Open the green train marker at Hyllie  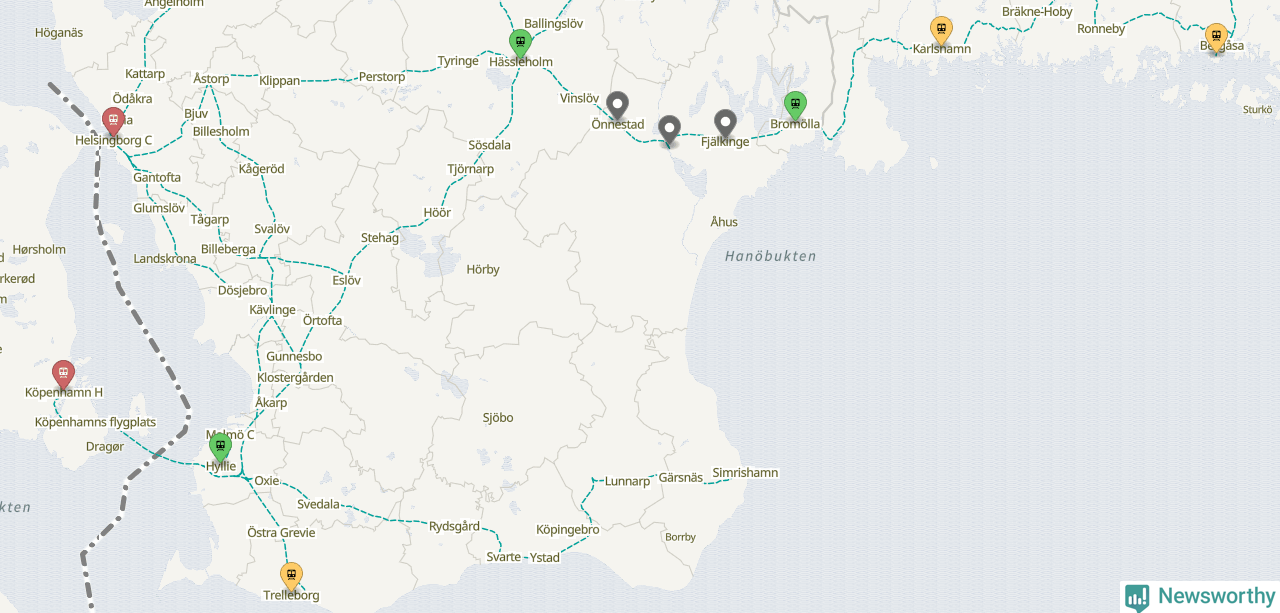(x=220, y=447)
